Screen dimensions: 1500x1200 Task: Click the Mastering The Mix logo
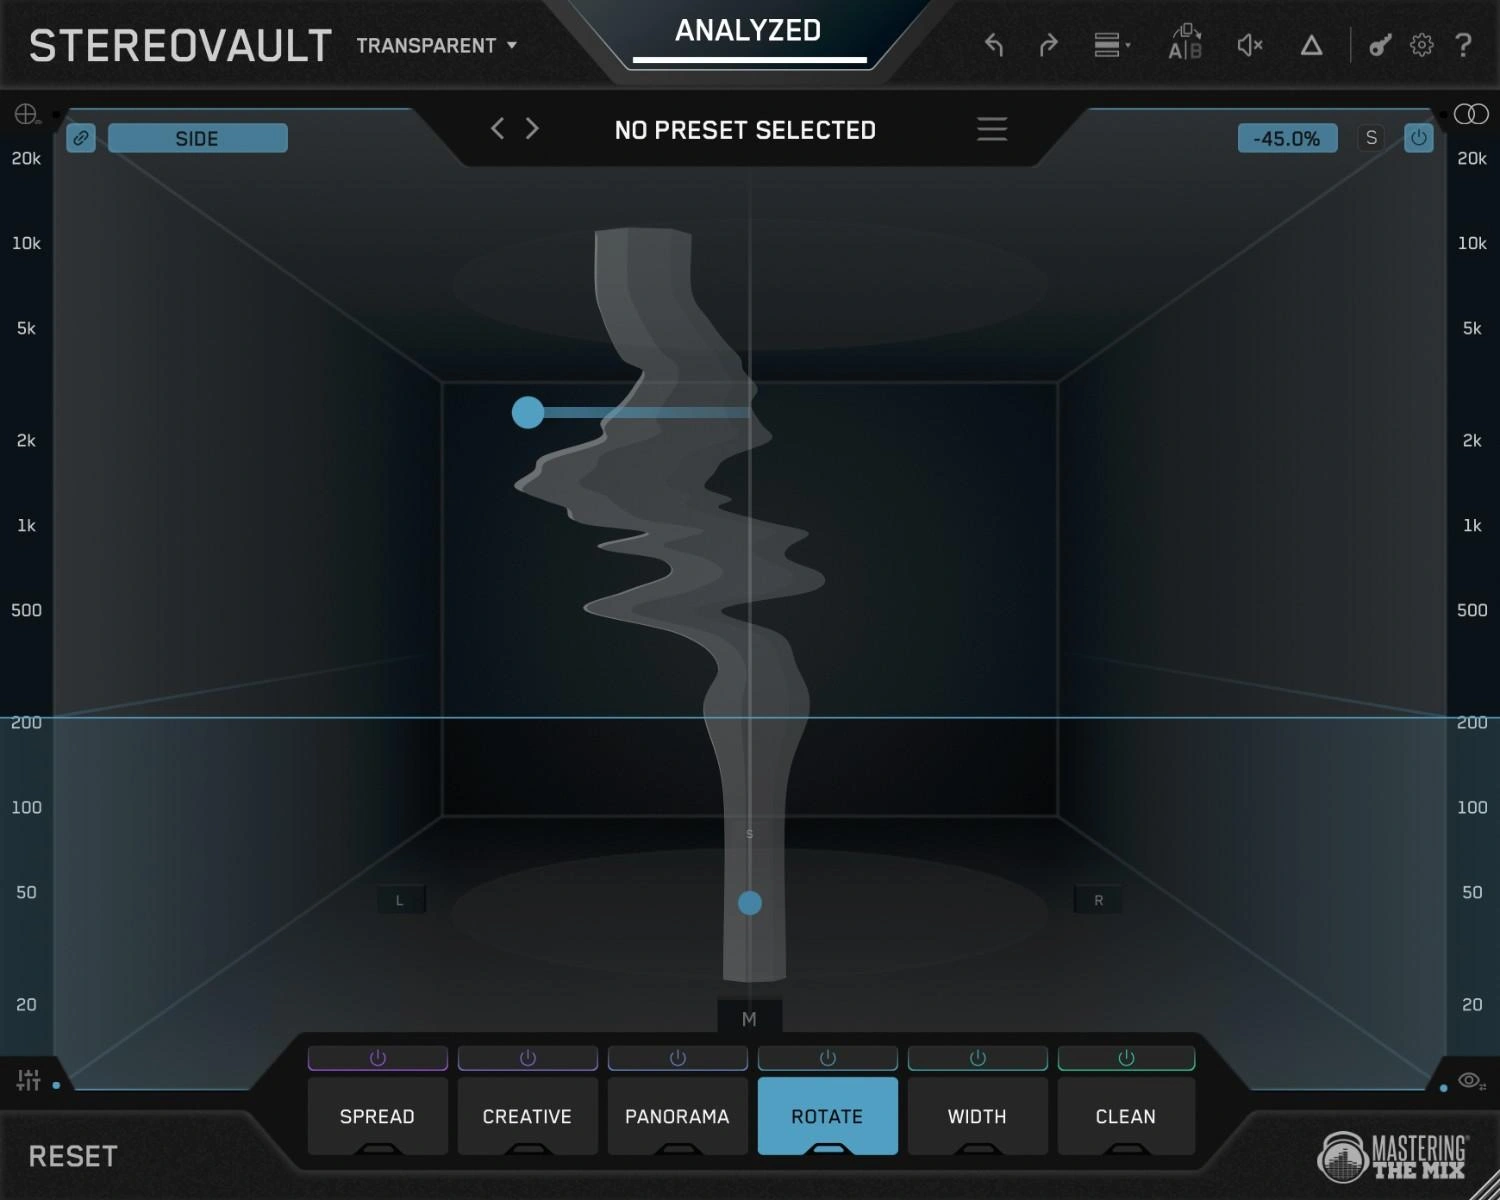point(1393,1156)
